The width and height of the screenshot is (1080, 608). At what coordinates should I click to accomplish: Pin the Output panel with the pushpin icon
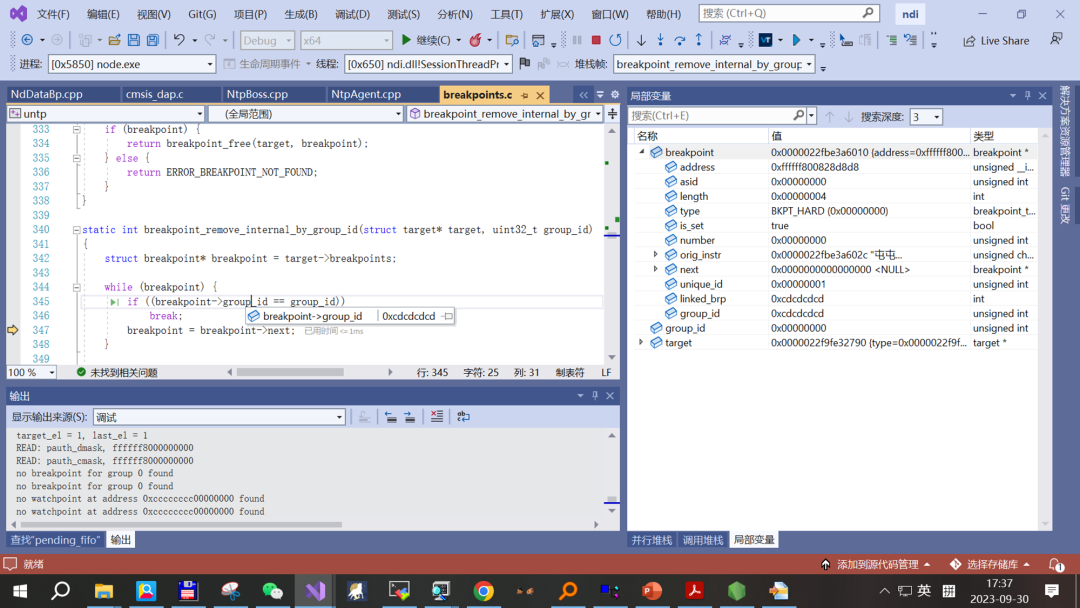point(595,396)
